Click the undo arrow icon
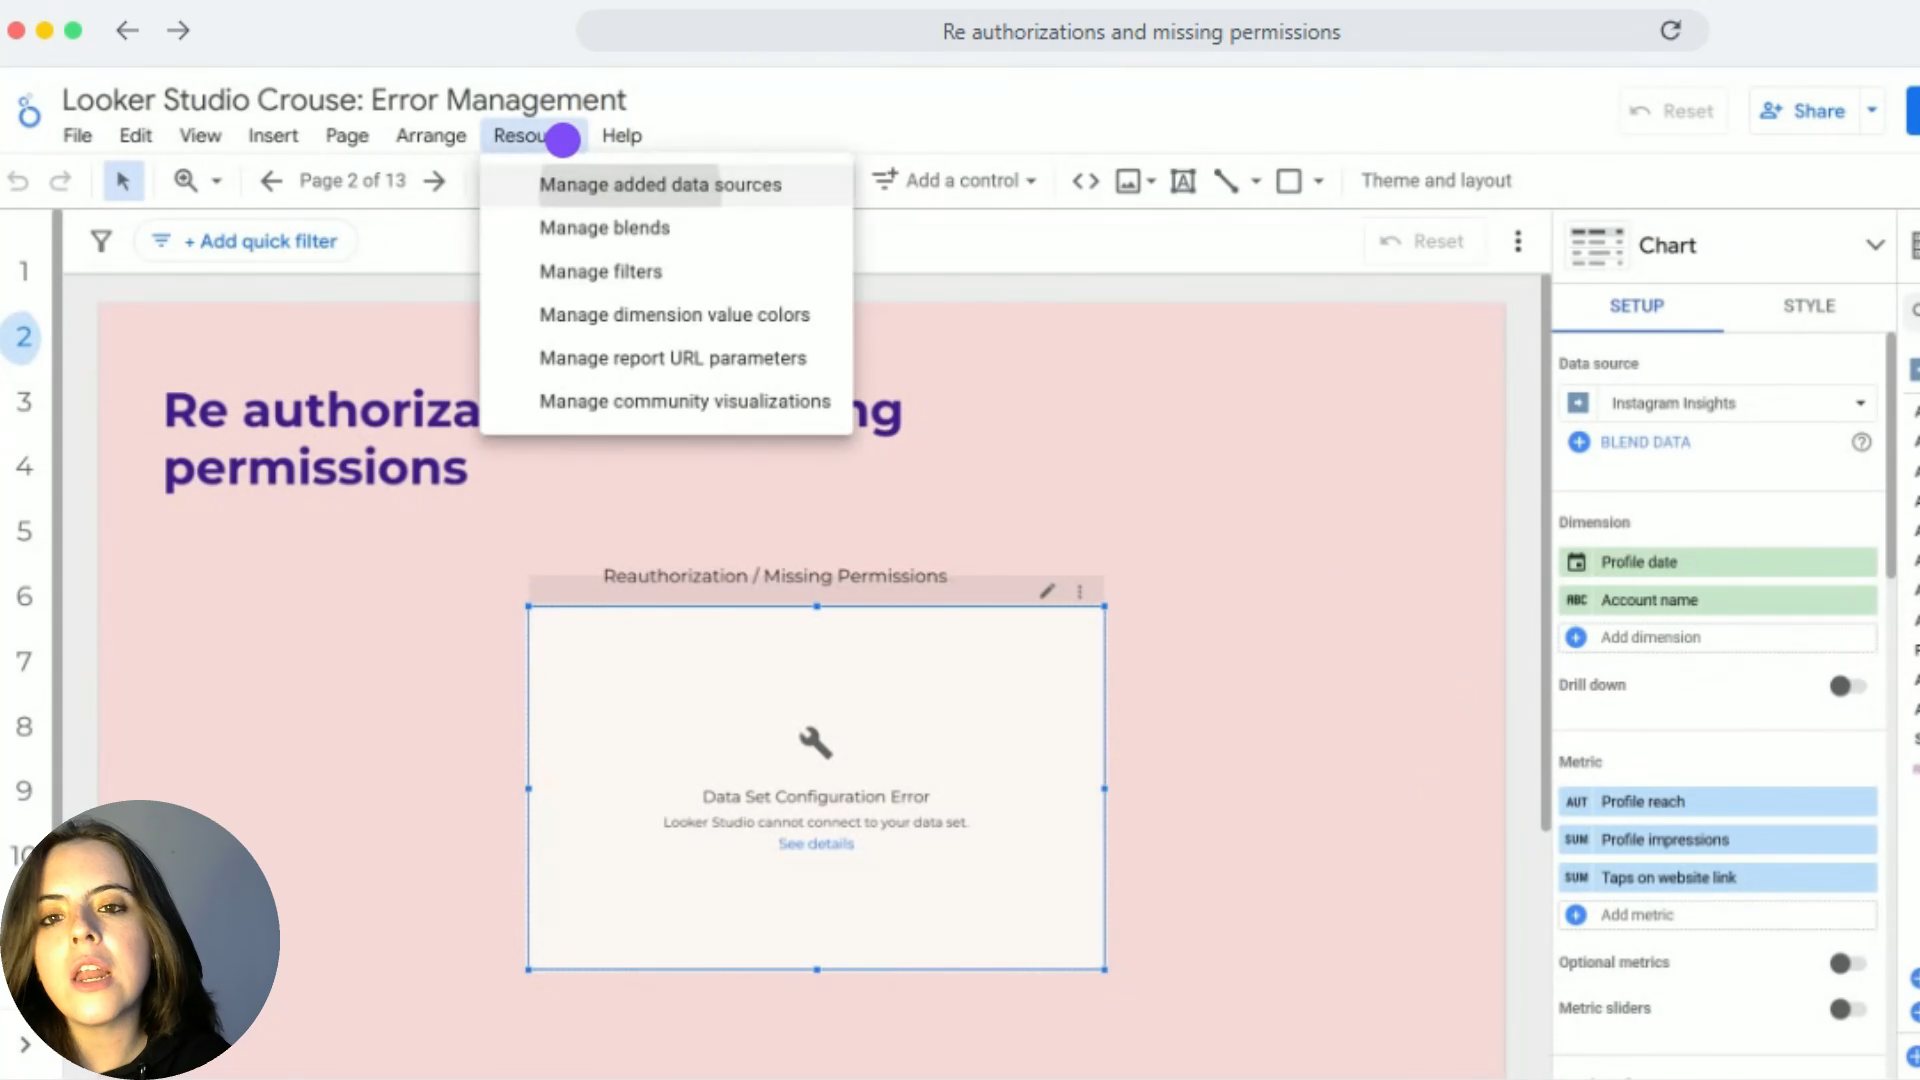 click(x=18, y=181)
